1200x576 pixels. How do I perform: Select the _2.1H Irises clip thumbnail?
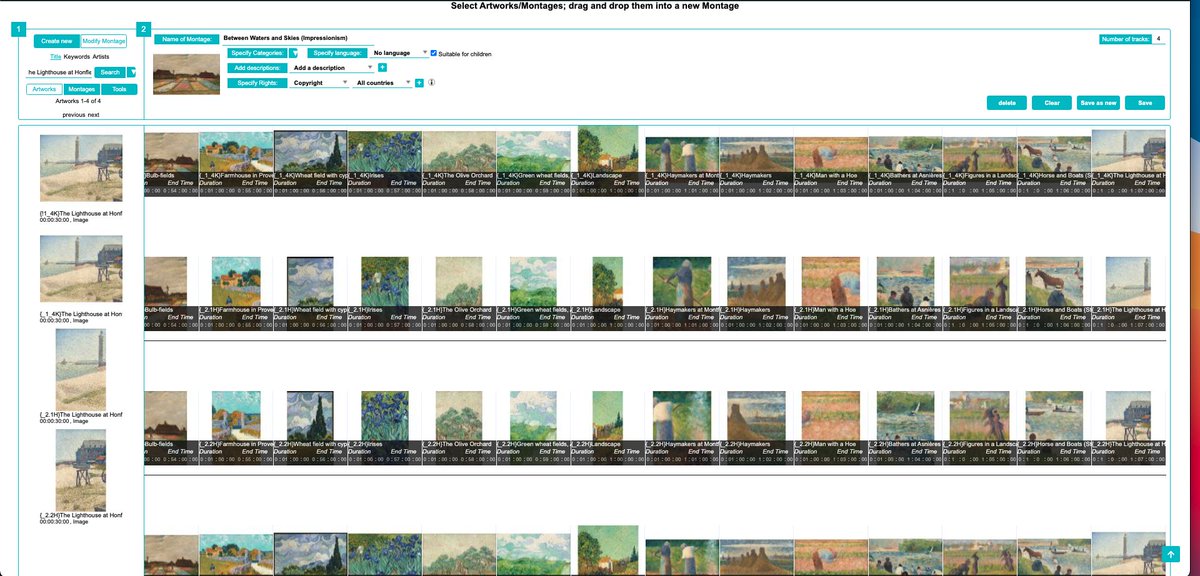point(385,281)
